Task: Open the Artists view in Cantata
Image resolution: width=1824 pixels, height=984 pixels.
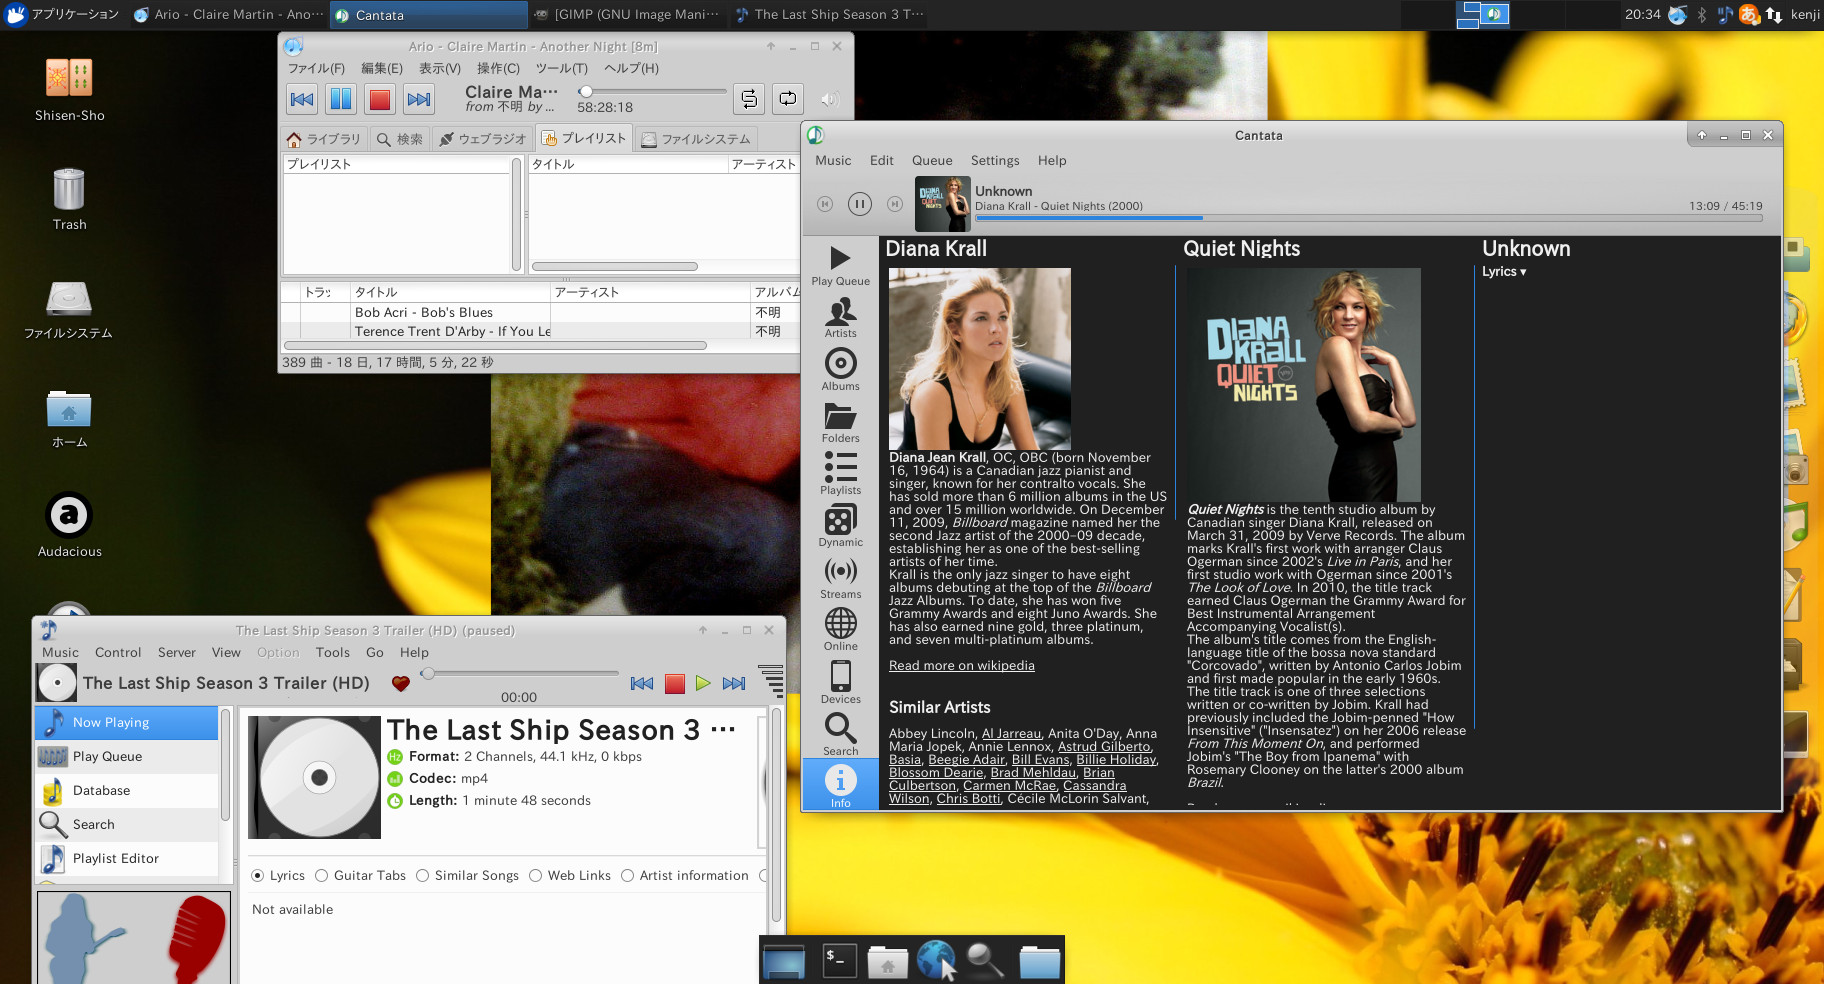Action: (x=840, y=318)
